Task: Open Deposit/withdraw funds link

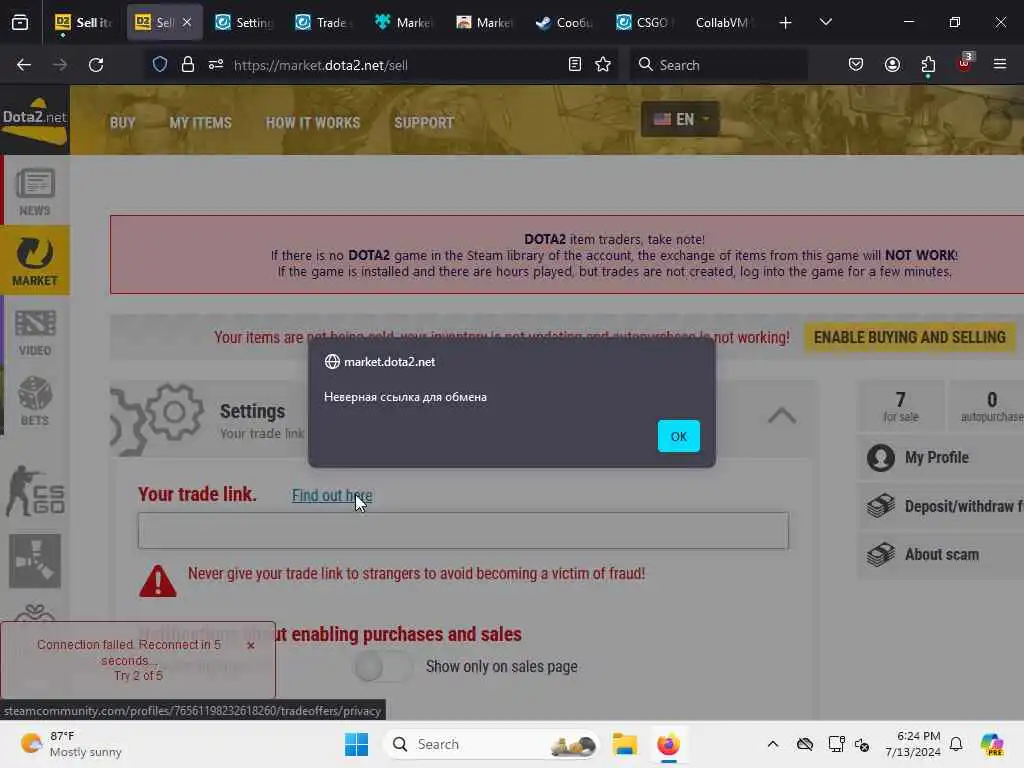Action: tap(940, 506)
